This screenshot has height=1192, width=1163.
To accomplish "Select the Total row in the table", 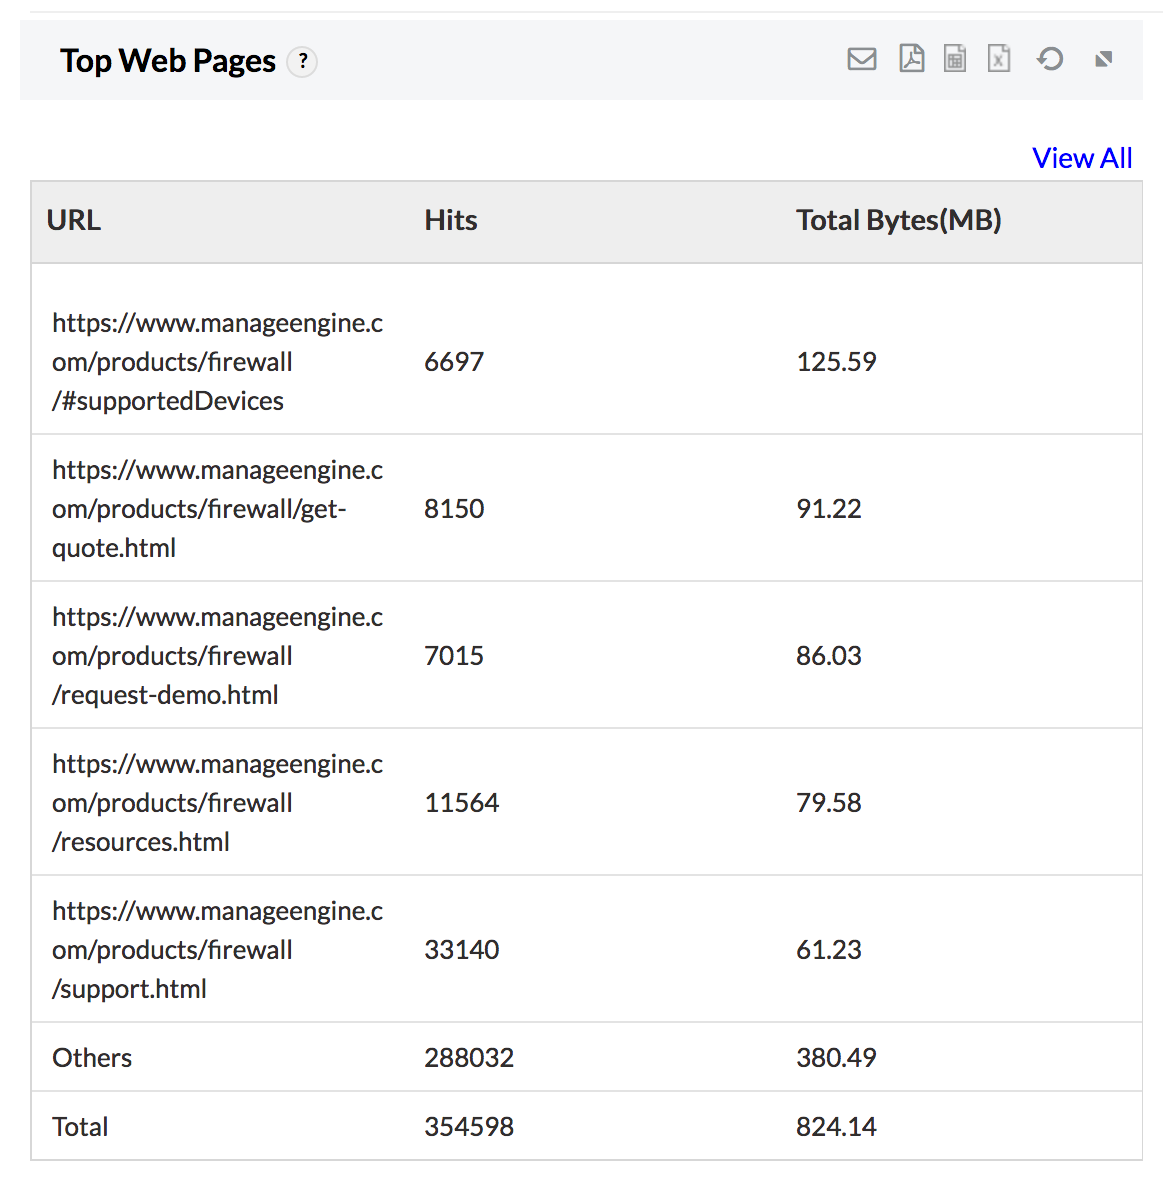I will (80, 1126).
